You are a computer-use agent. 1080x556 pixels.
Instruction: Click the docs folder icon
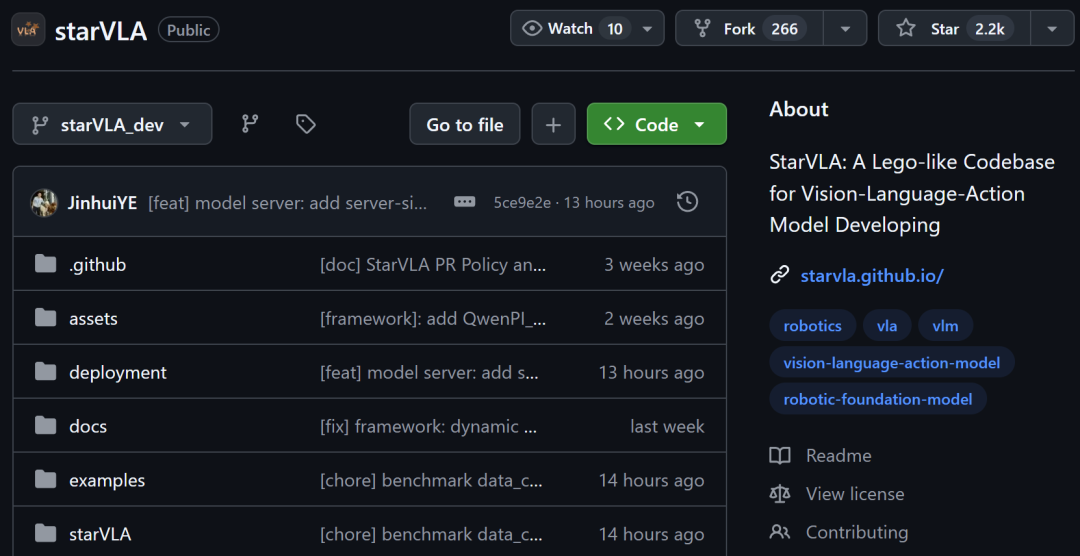point(45,425)
